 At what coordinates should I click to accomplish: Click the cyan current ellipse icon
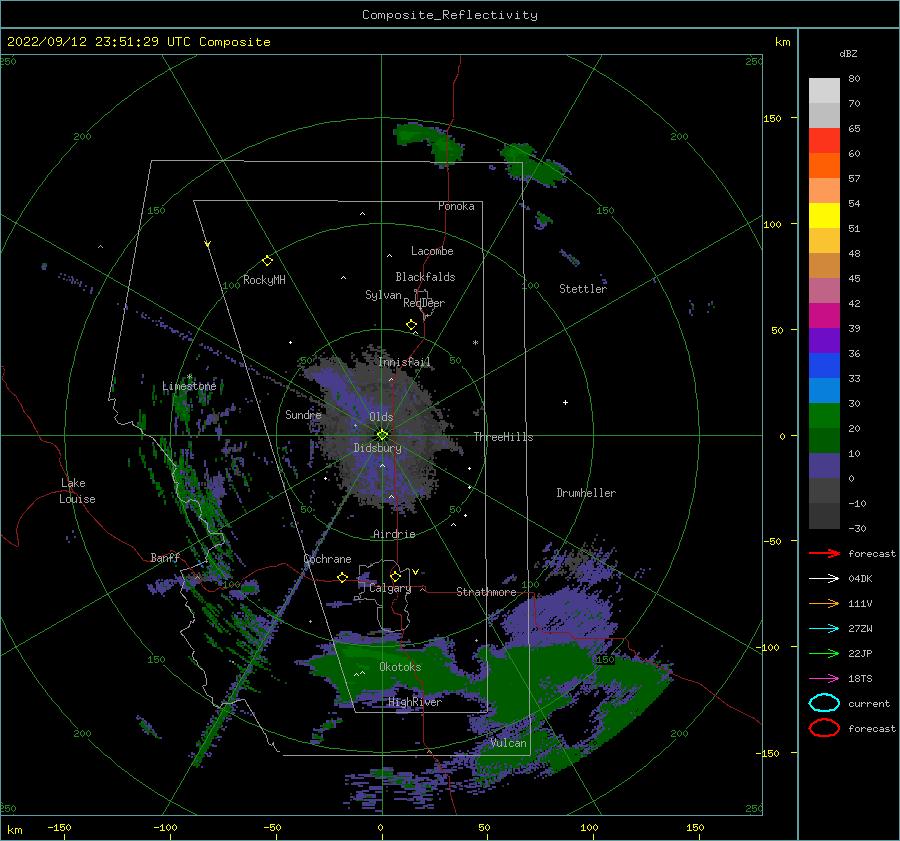824,703
